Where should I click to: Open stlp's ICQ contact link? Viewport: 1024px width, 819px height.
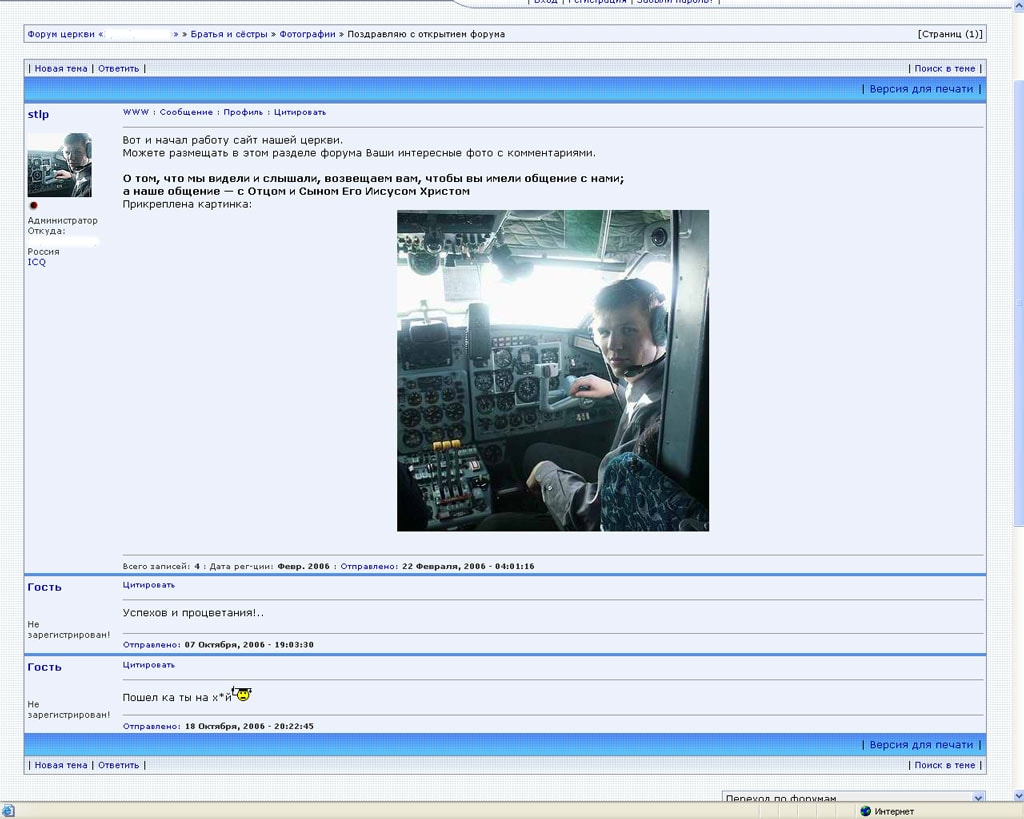[x=36, y=262]
